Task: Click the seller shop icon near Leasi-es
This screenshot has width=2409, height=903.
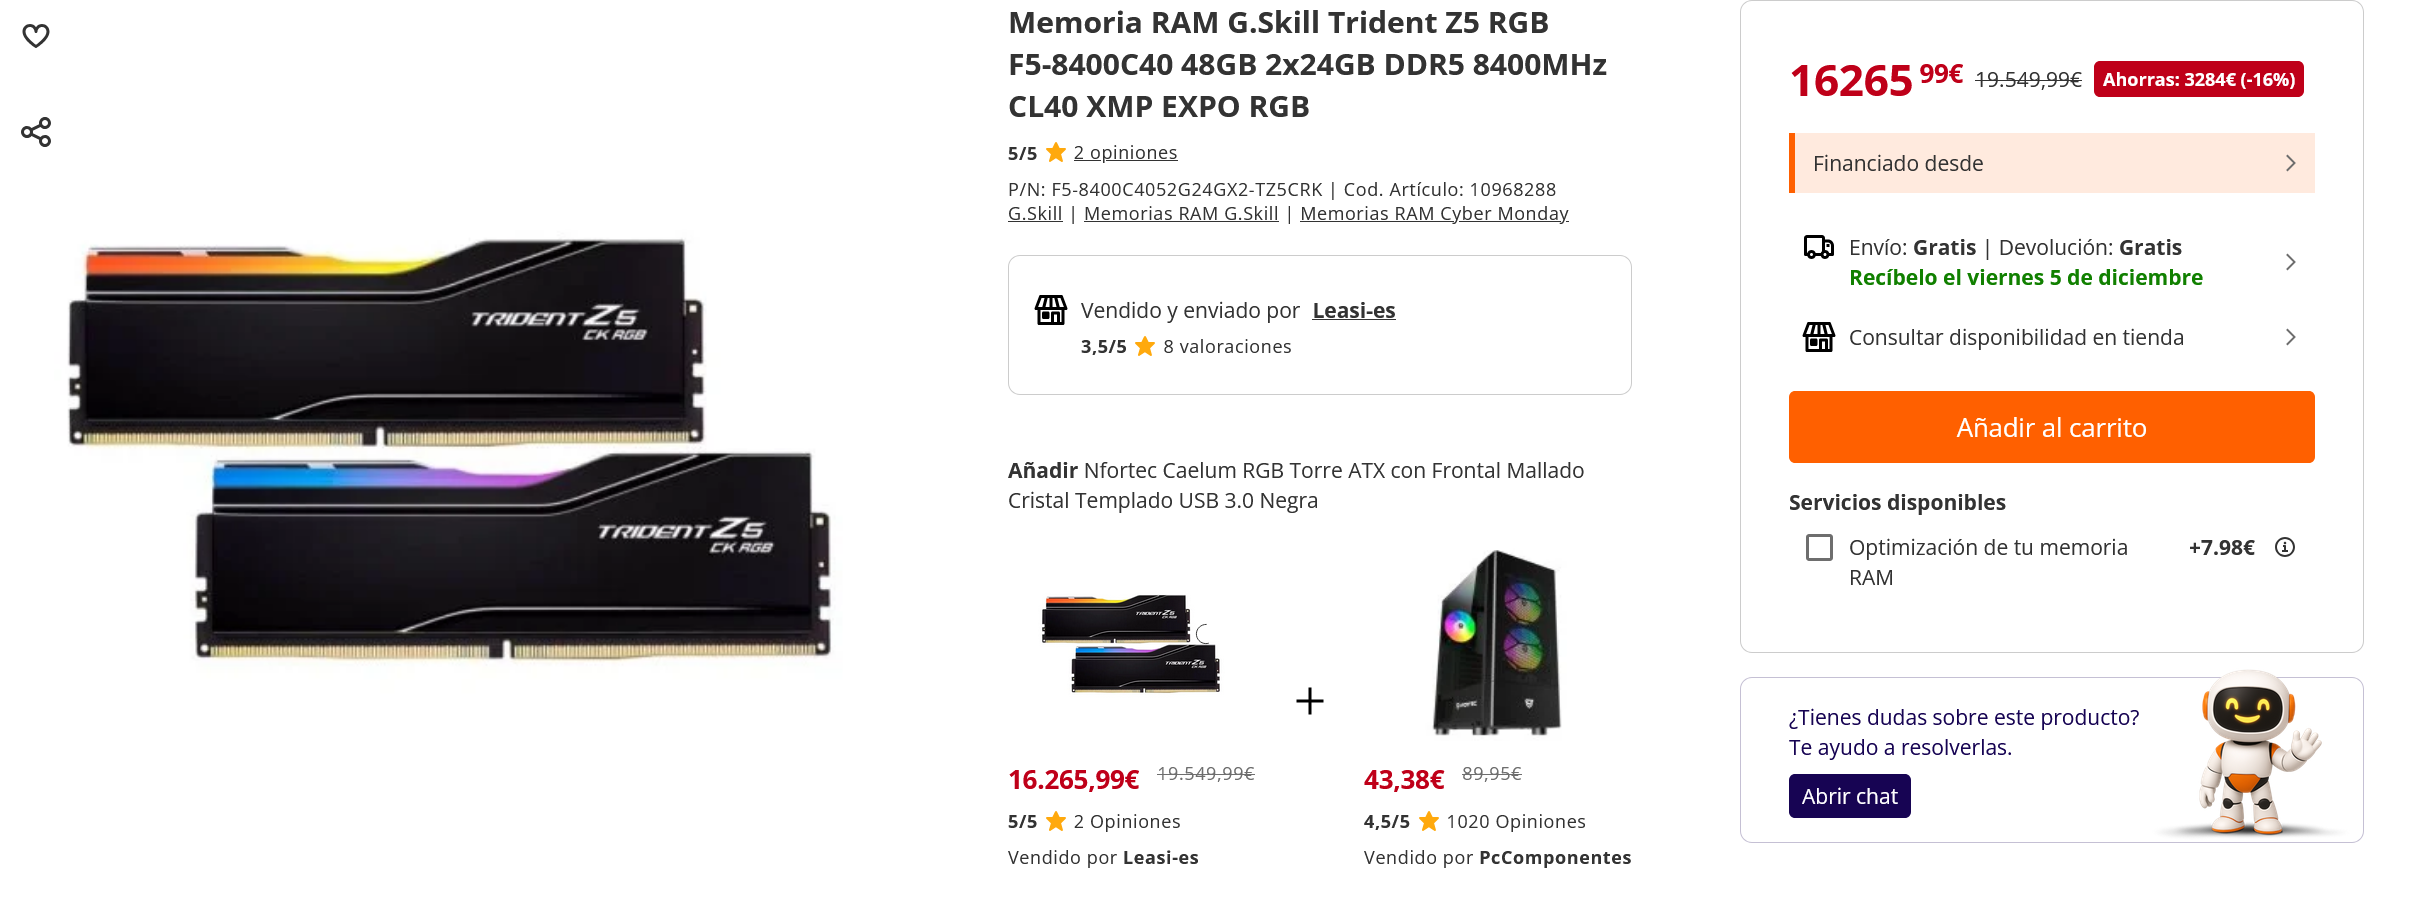Action: click(x=1050, y=310)
